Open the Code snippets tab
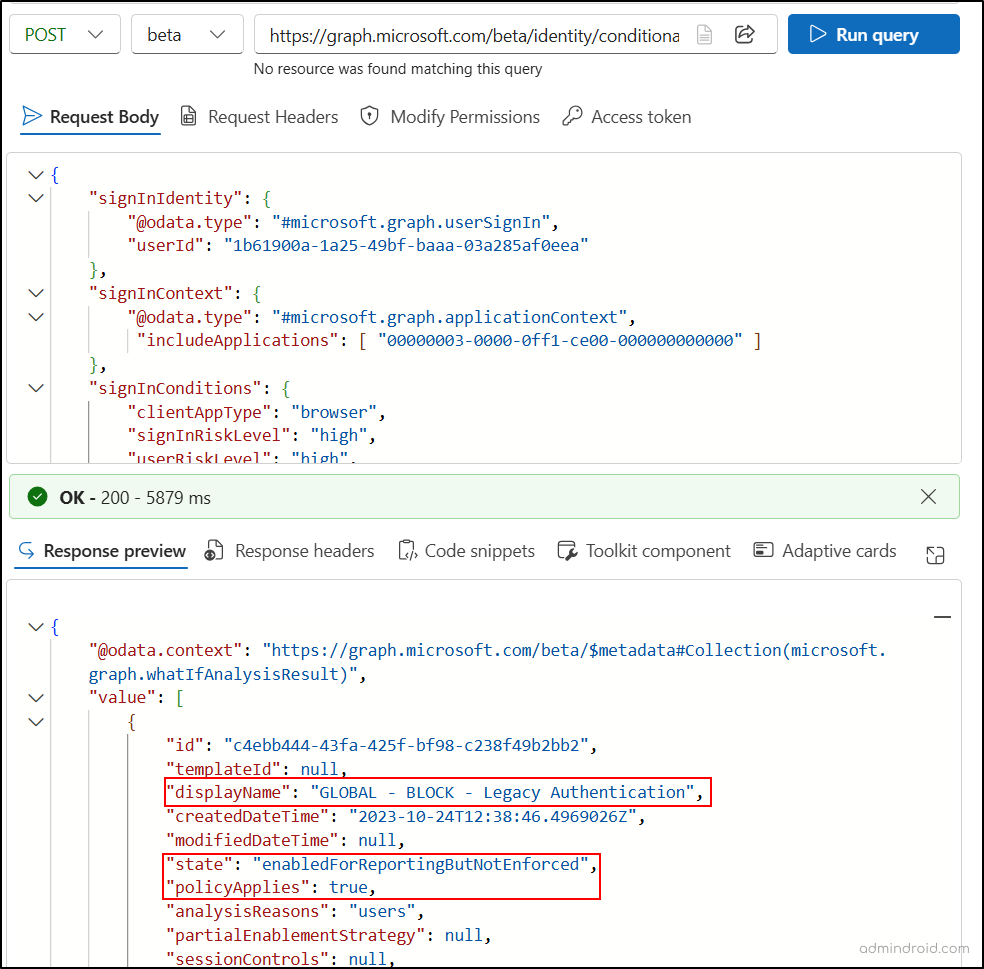The image size is (984, 969). point(466,551)
